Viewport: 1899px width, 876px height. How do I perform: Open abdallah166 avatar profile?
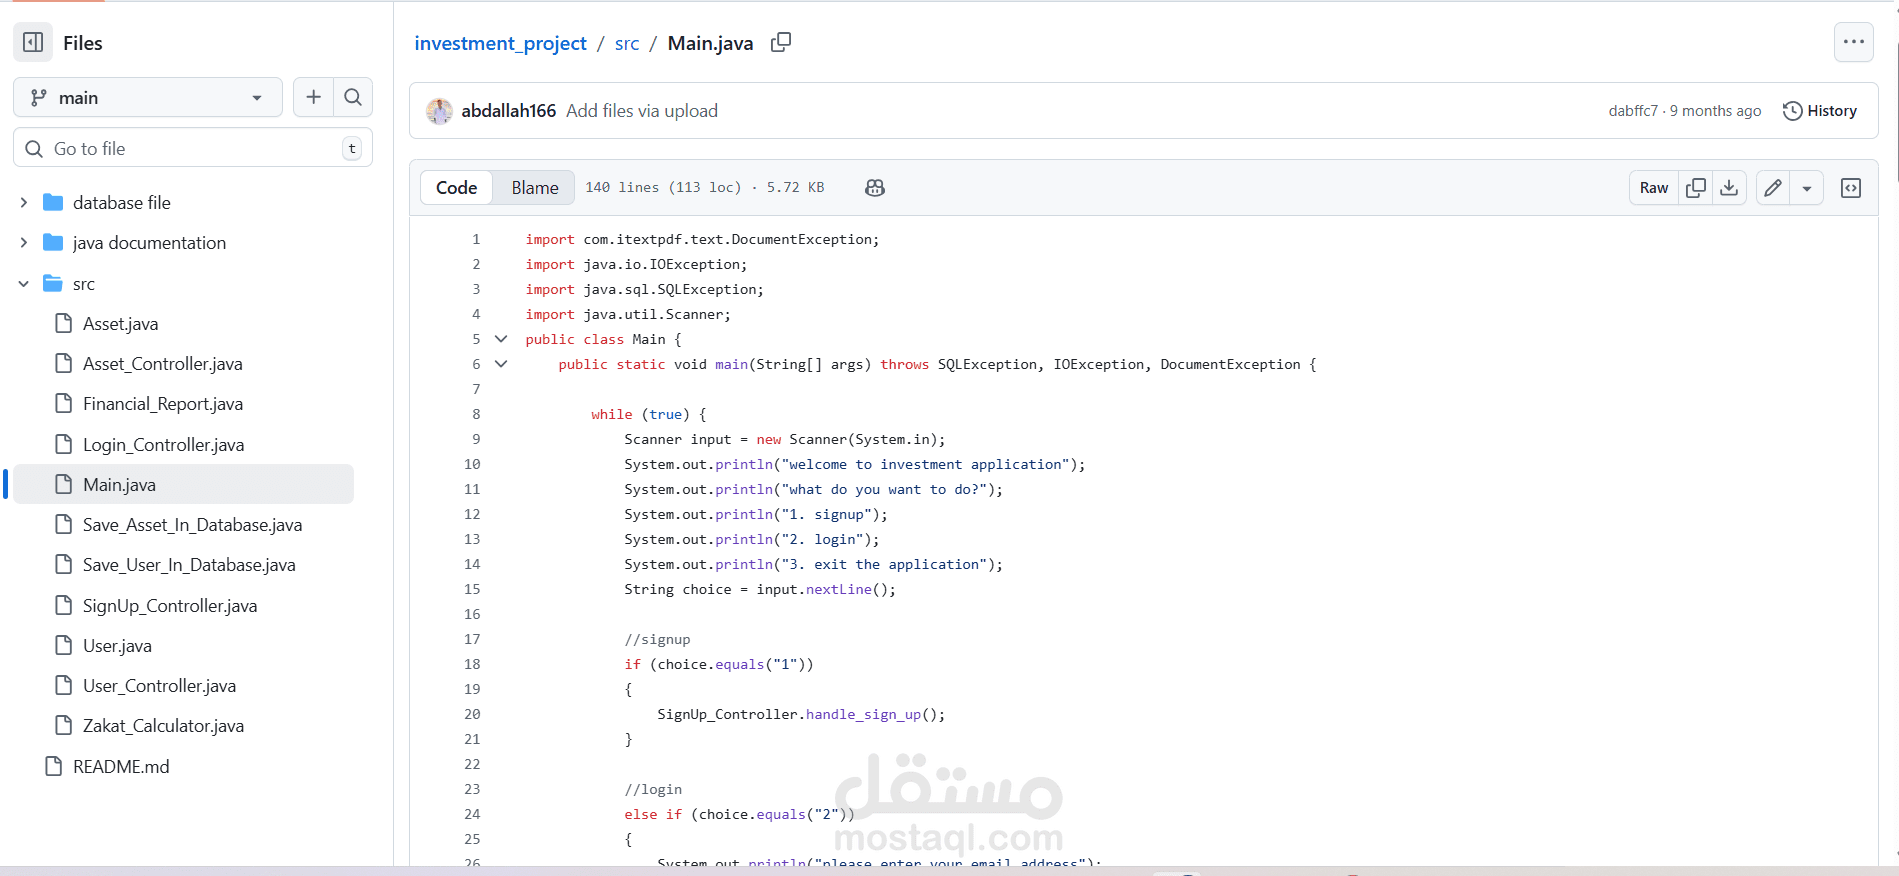point(439,111)
